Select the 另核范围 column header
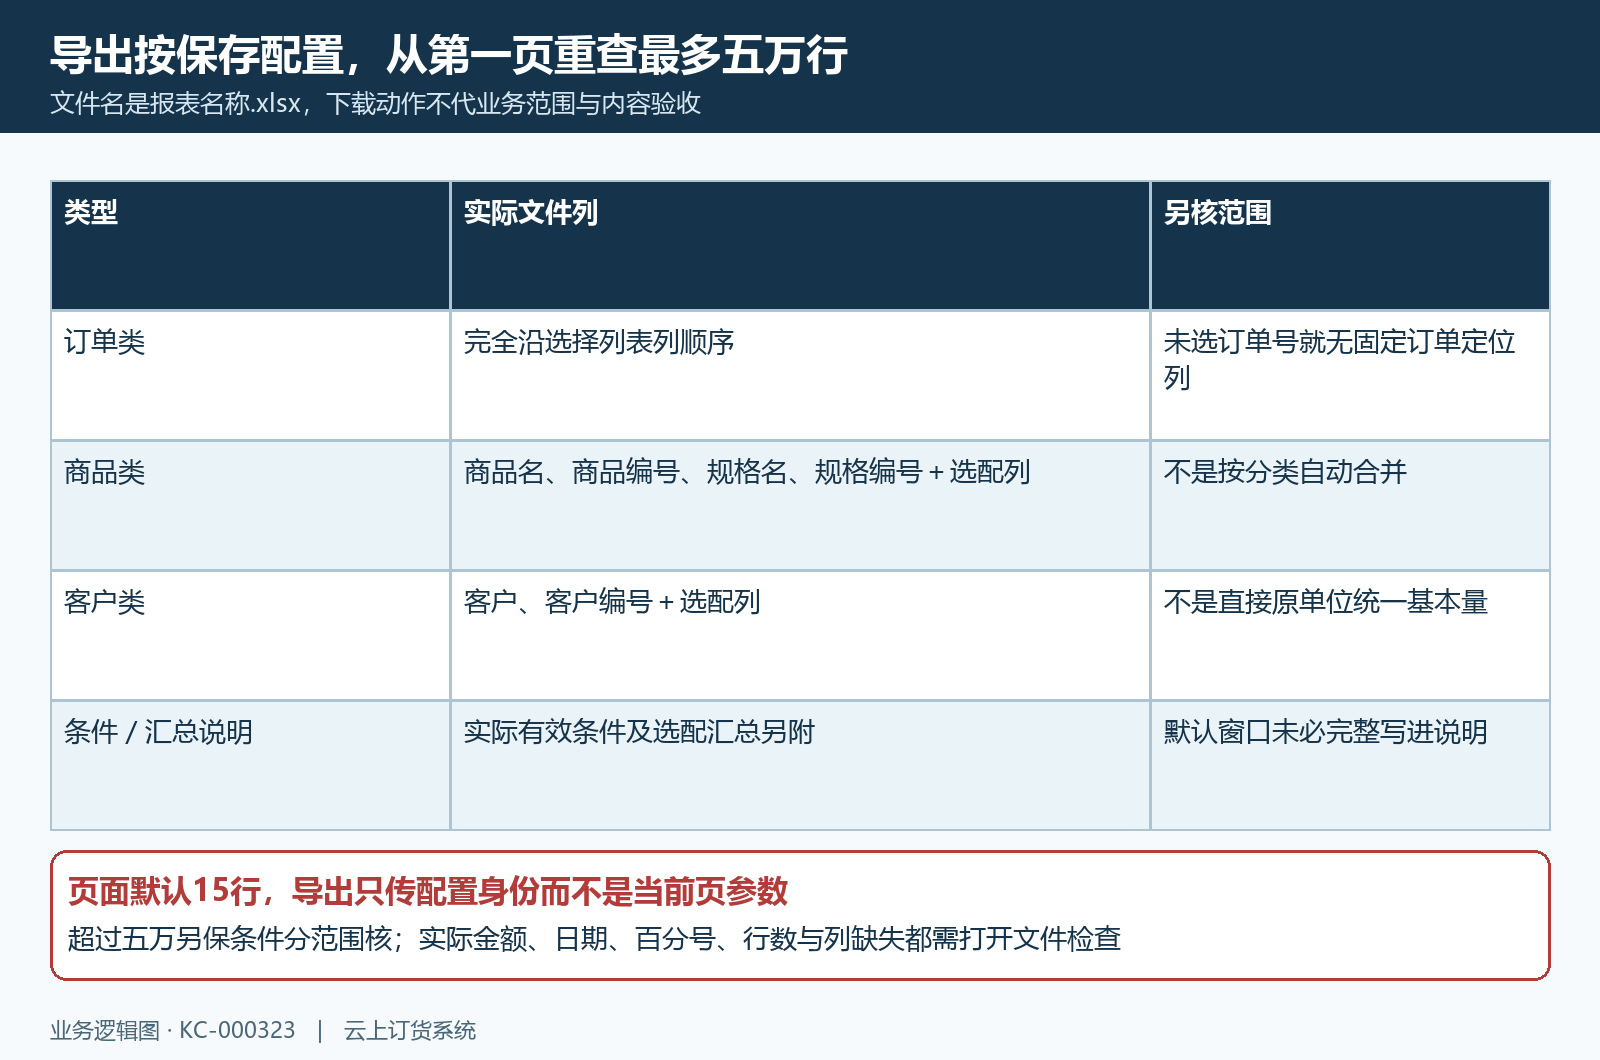 pyautogui.click(x=1350, y=245)
